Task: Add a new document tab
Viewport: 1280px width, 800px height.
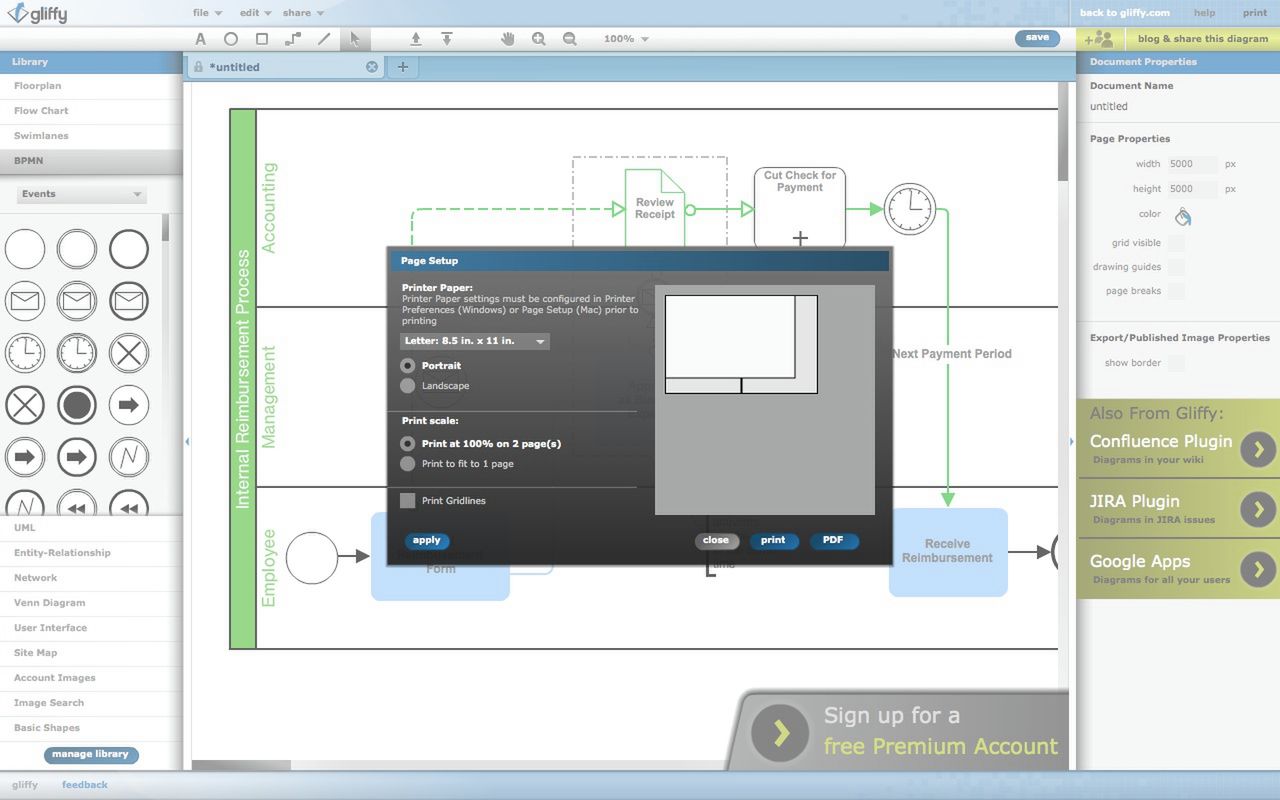Action: point(403,67)
